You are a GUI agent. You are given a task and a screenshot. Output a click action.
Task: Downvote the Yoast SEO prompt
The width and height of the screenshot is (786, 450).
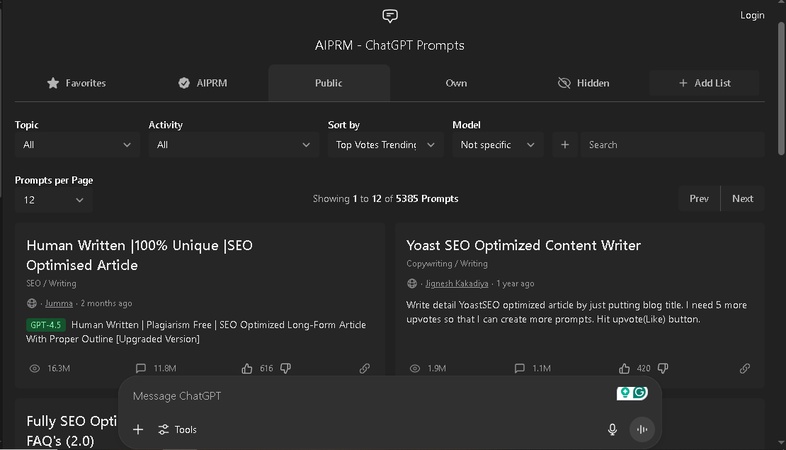click(663, 368)
